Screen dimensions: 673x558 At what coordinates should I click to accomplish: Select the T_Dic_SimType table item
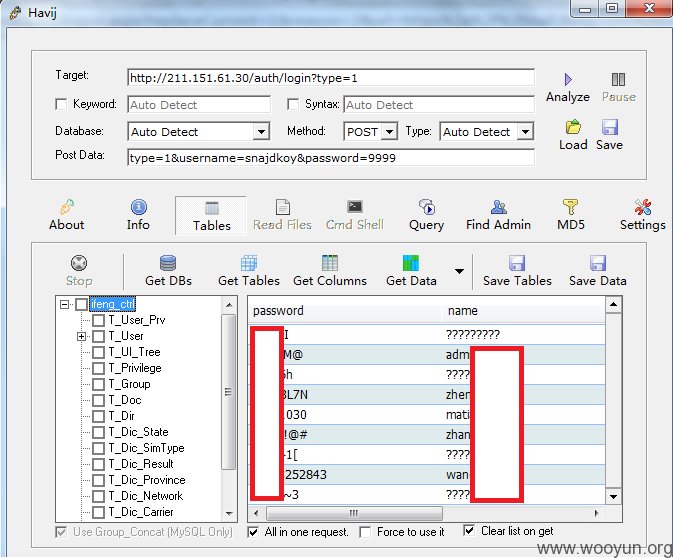click(x=146, y=448)
